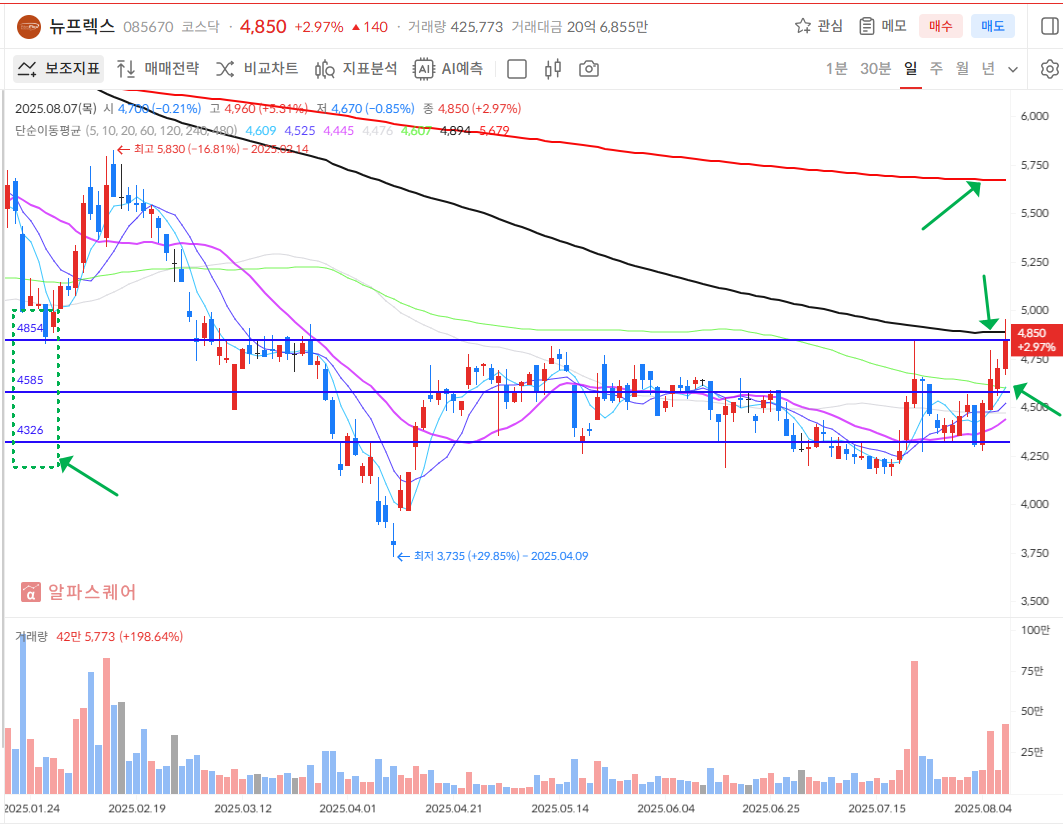The height and width of the screenshot is (827, 1063).
Task: Add stock to favorites with 관심 star
Action: point(818,26)
